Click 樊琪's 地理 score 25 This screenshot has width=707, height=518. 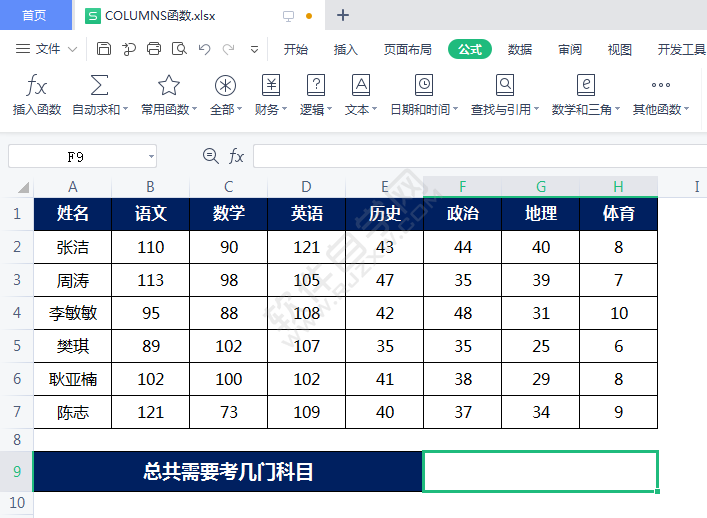(x=541, y=346)
